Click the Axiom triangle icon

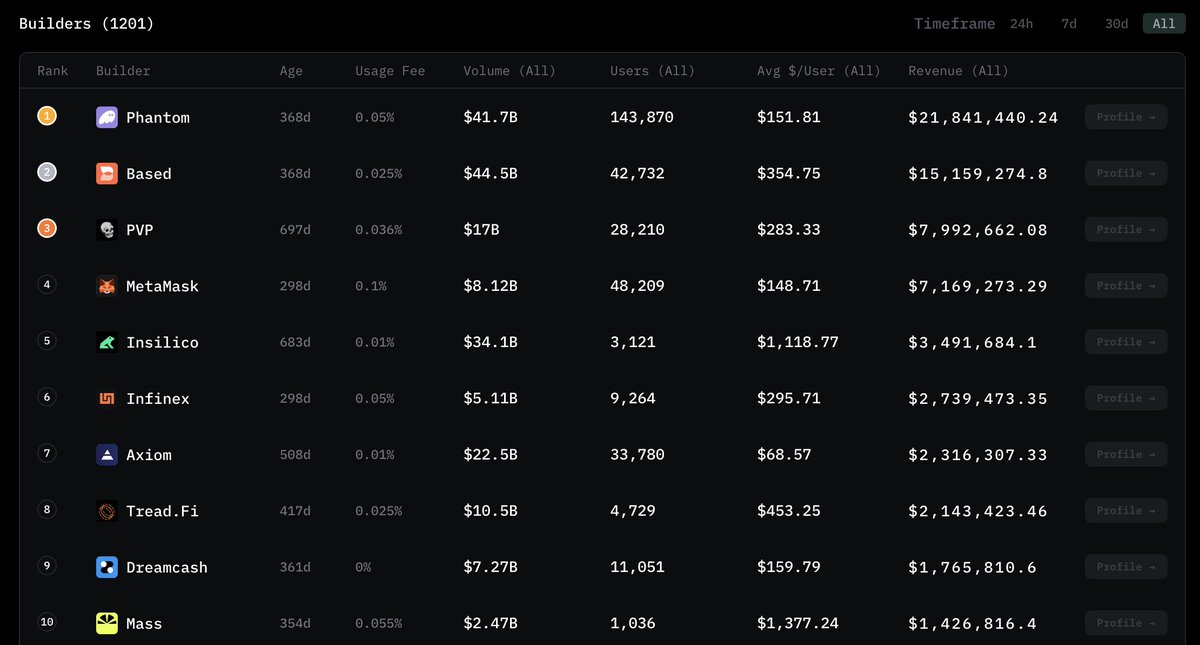click(107, 455)
